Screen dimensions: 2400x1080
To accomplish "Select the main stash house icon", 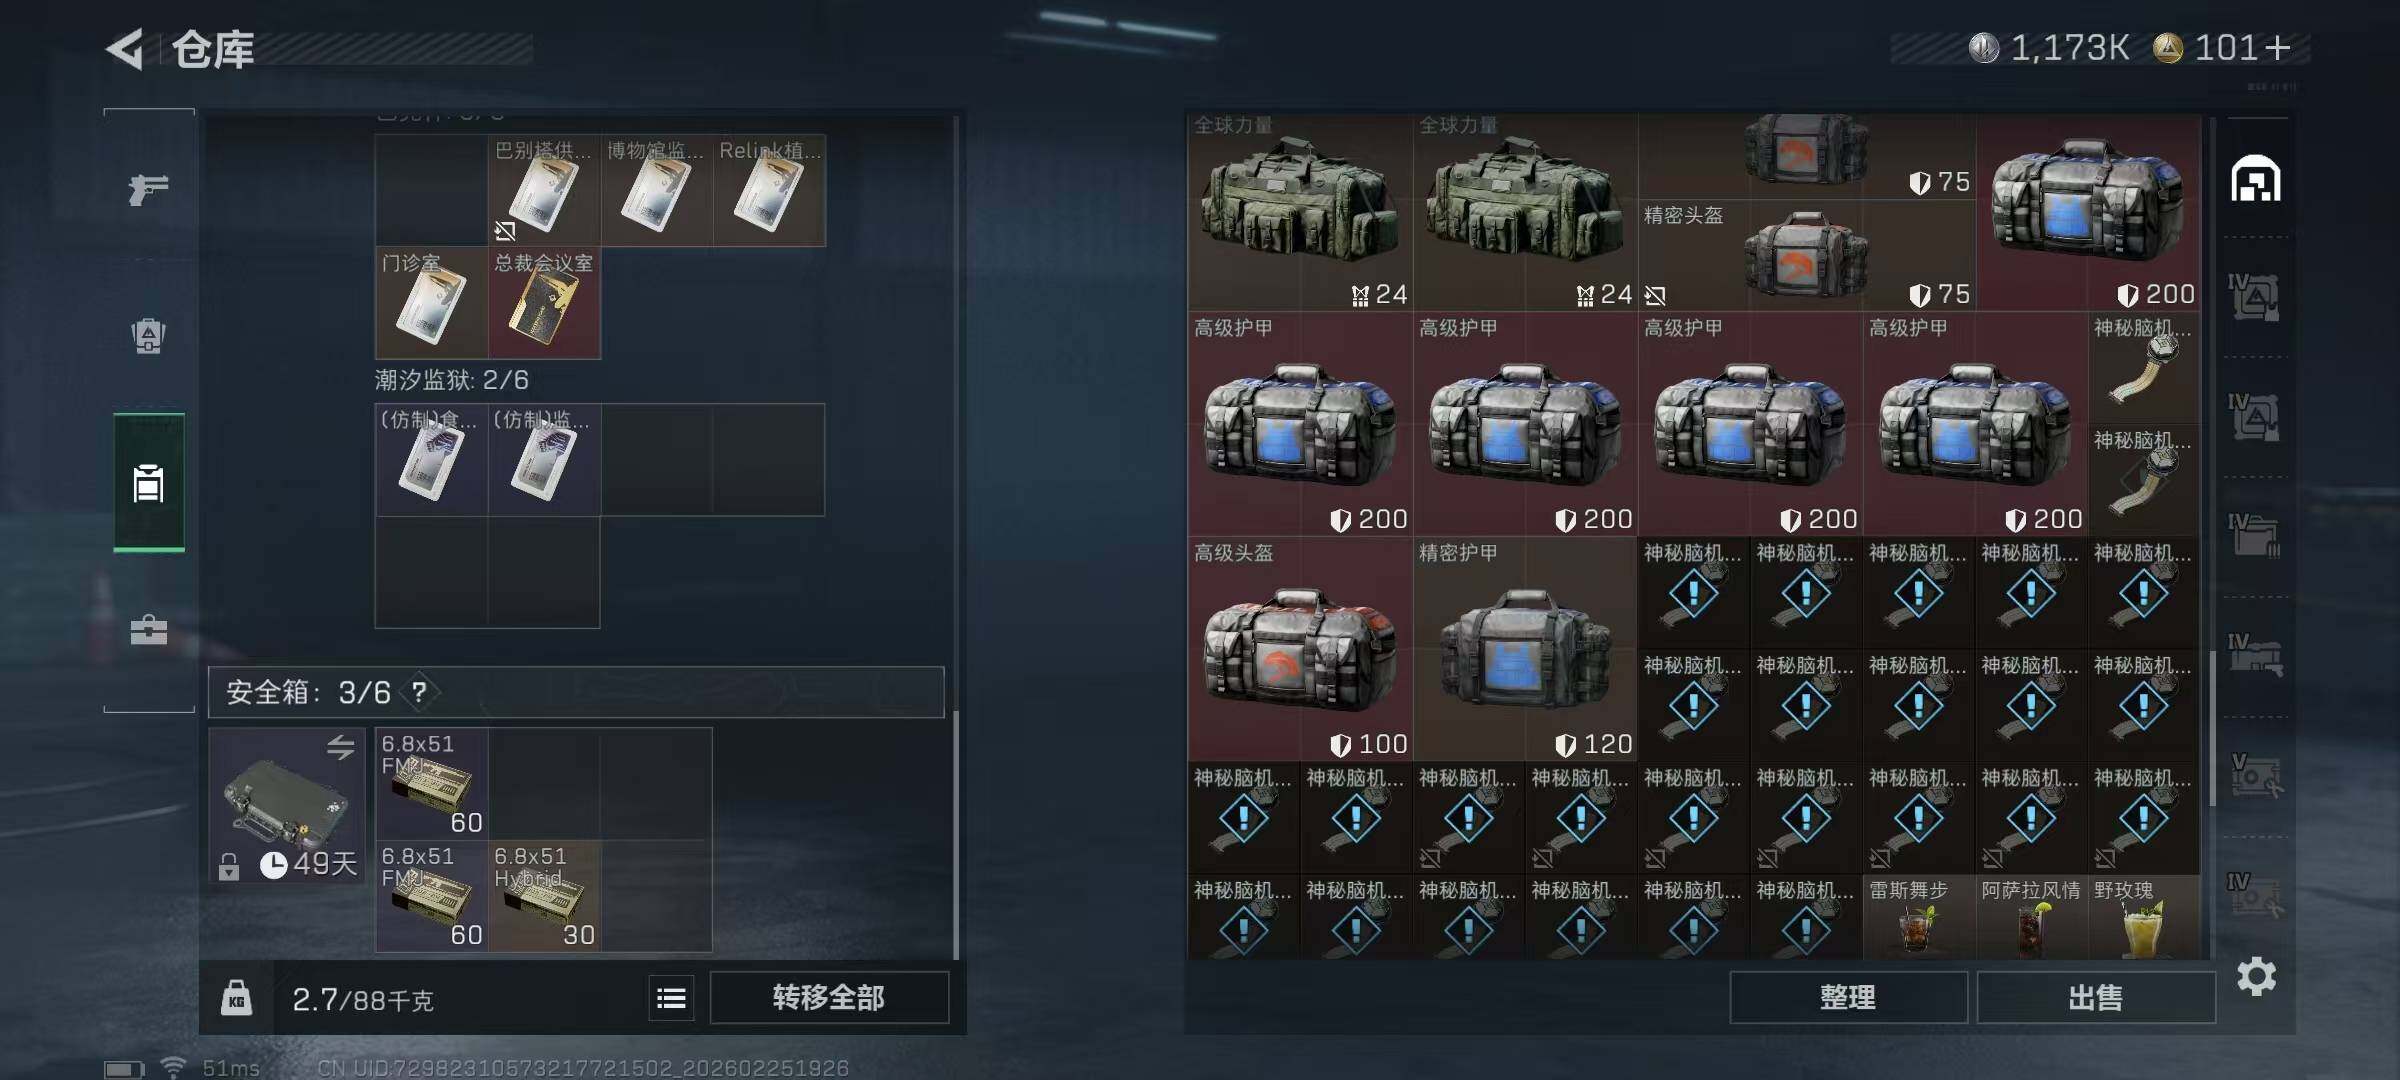I will (2256, 180).
